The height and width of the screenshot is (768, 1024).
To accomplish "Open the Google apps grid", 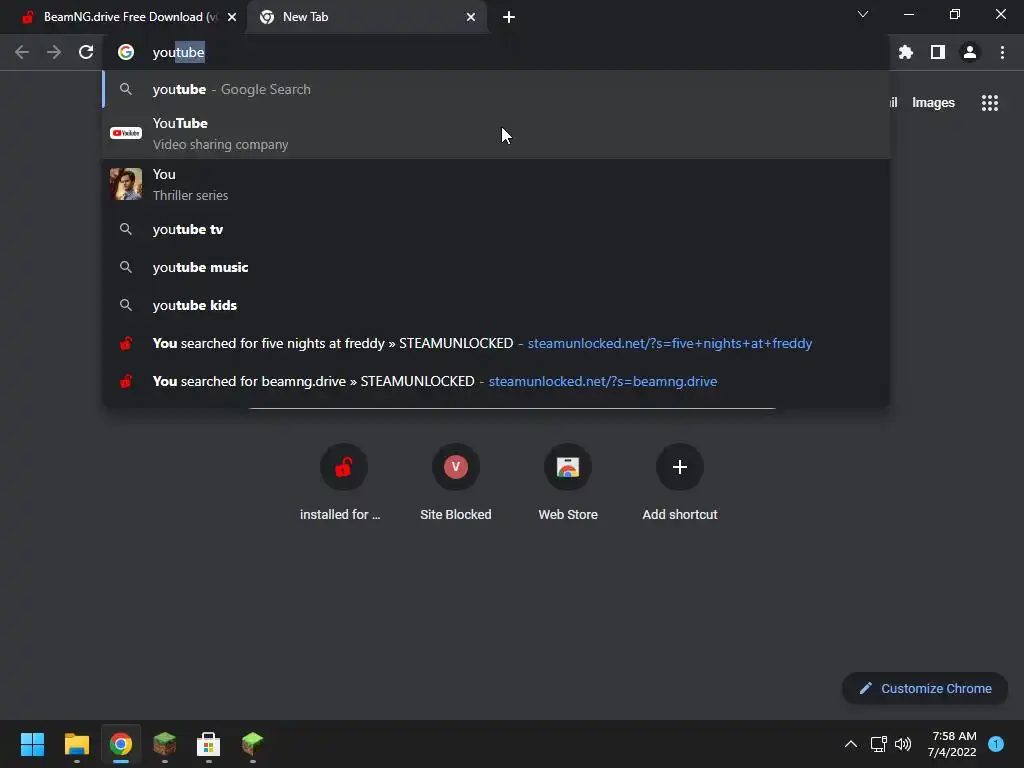I will (989, 103).
